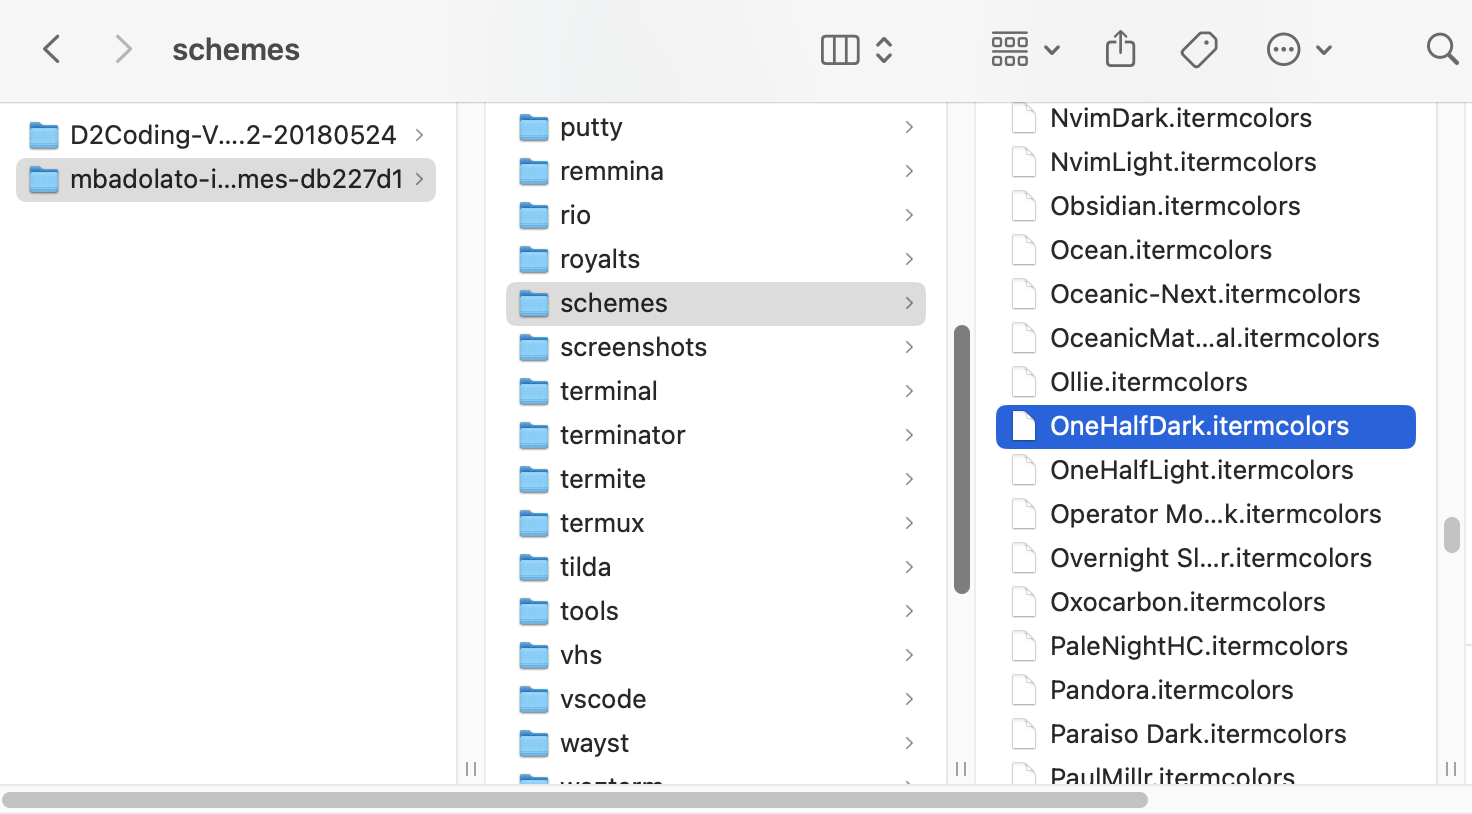This screenshot has height=814, width=1472.
Task: Select OneHalfLight.itermcolors file
Action: pos(1206,470)
